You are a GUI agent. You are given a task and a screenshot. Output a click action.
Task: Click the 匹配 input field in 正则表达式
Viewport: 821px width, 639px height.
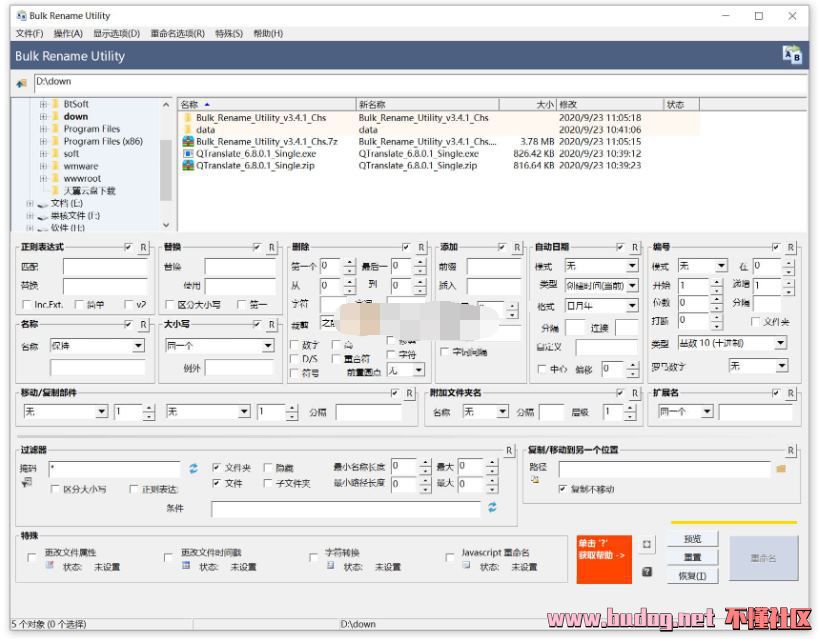click(x=105, y=267)
